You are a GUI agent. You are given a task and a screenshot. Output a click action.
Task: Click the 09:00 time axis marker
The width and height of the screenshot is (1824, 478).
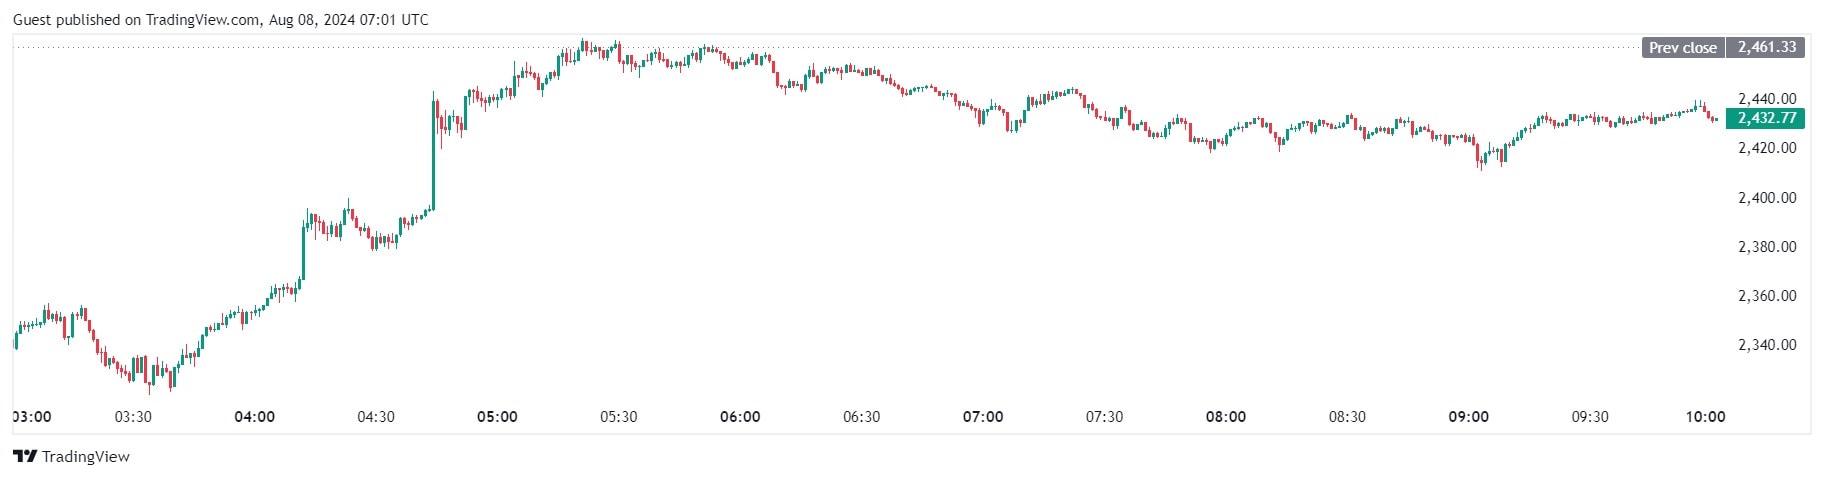[x=1468, y=417]
